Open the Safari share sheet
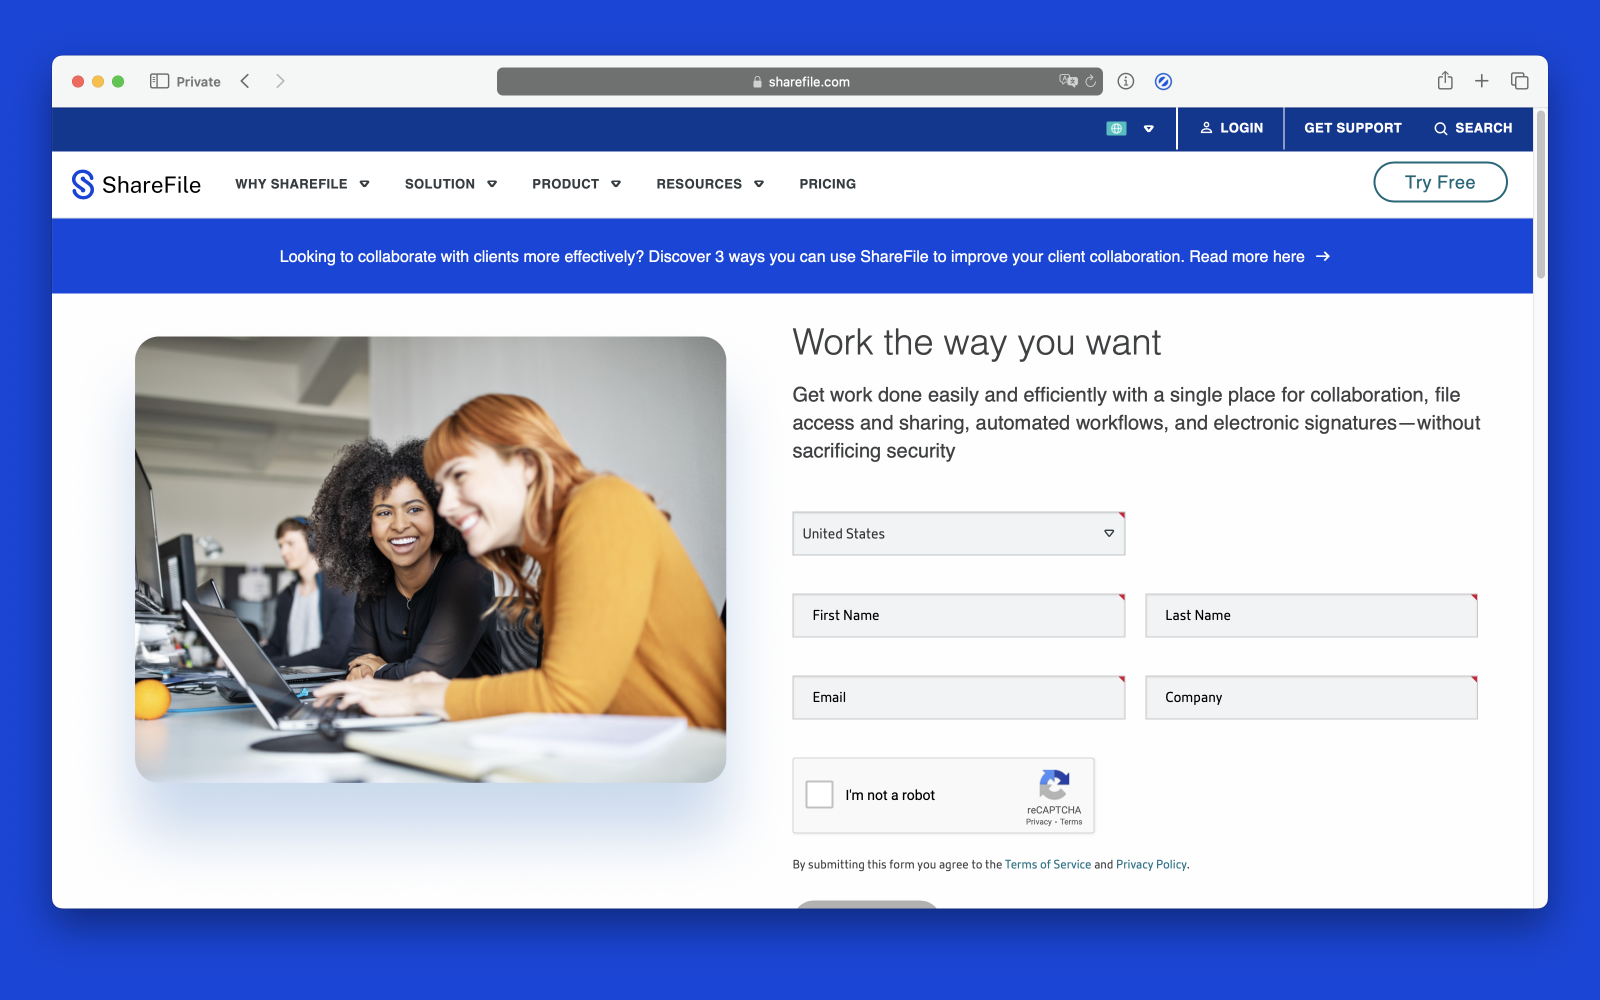 [1444, 81]
